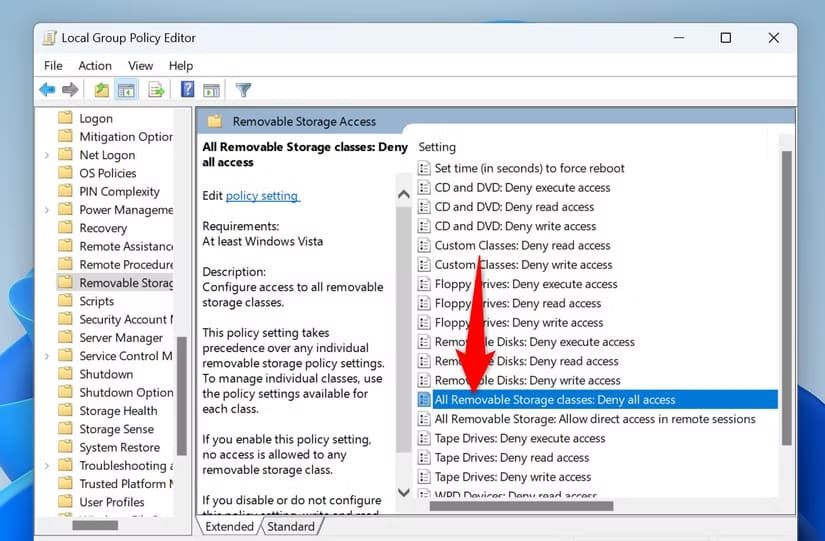Viewport: 825px width, 541px height.
Task: Select Removable Disks: Deny read access
Action: point(526,362)
